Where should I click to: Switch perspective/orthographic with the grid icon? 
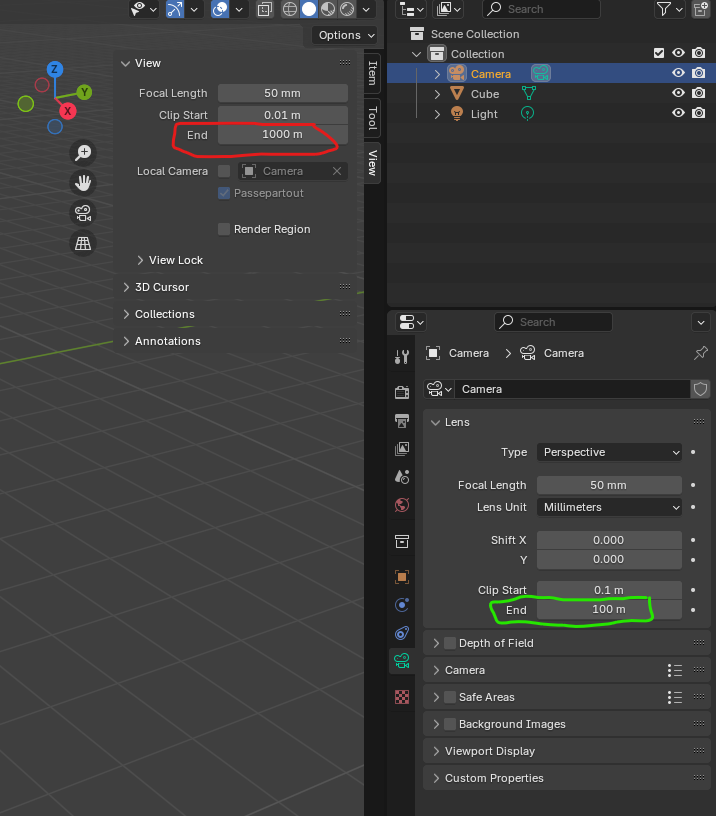(84, 242)
